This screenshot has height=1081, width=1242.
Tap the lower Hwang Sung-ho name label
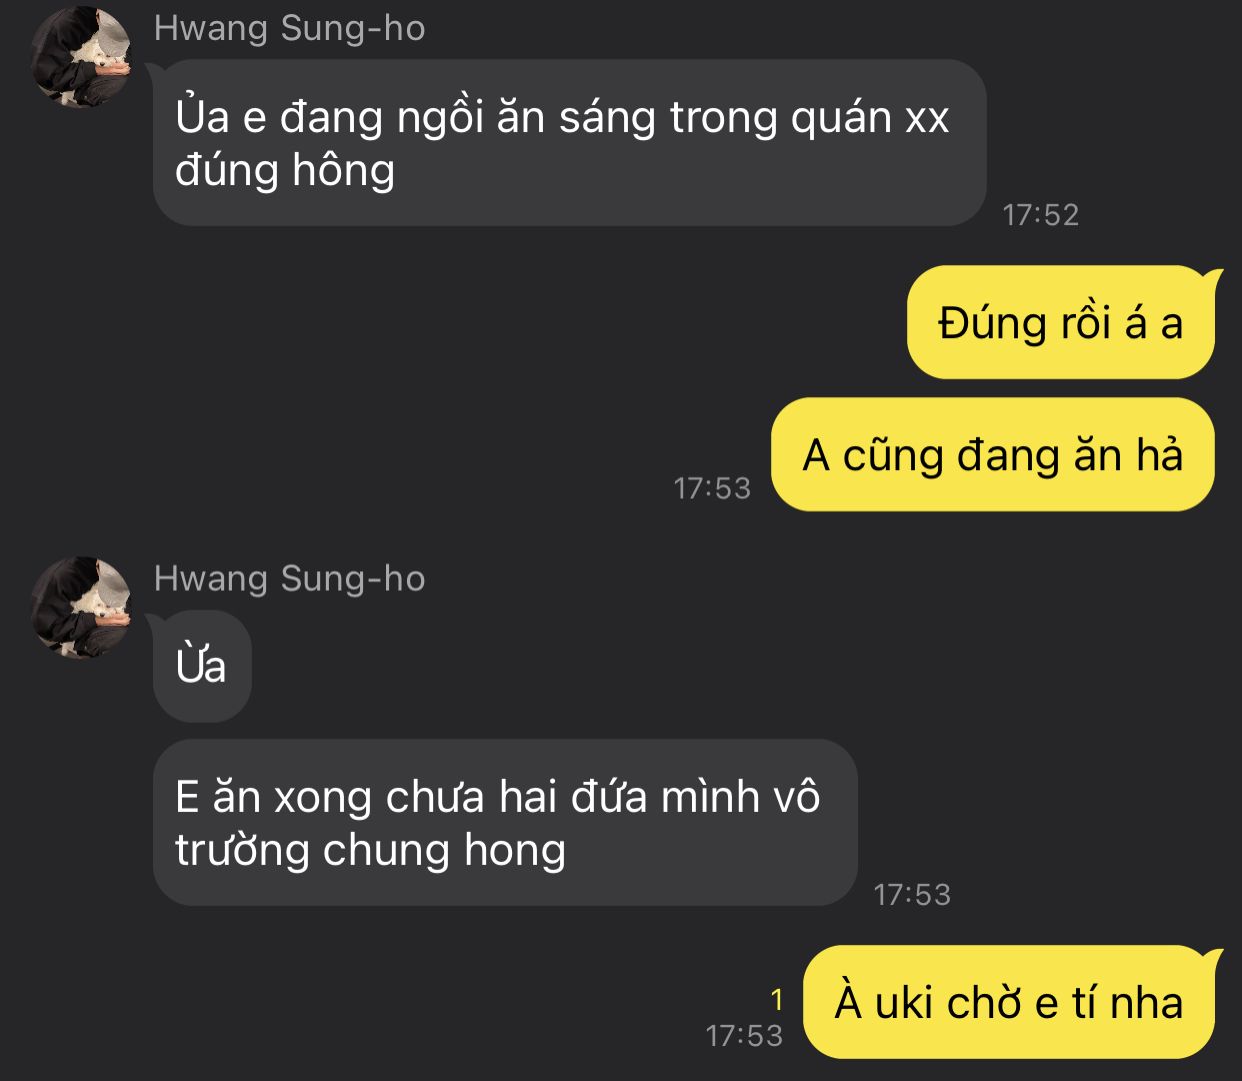(289, 579)
